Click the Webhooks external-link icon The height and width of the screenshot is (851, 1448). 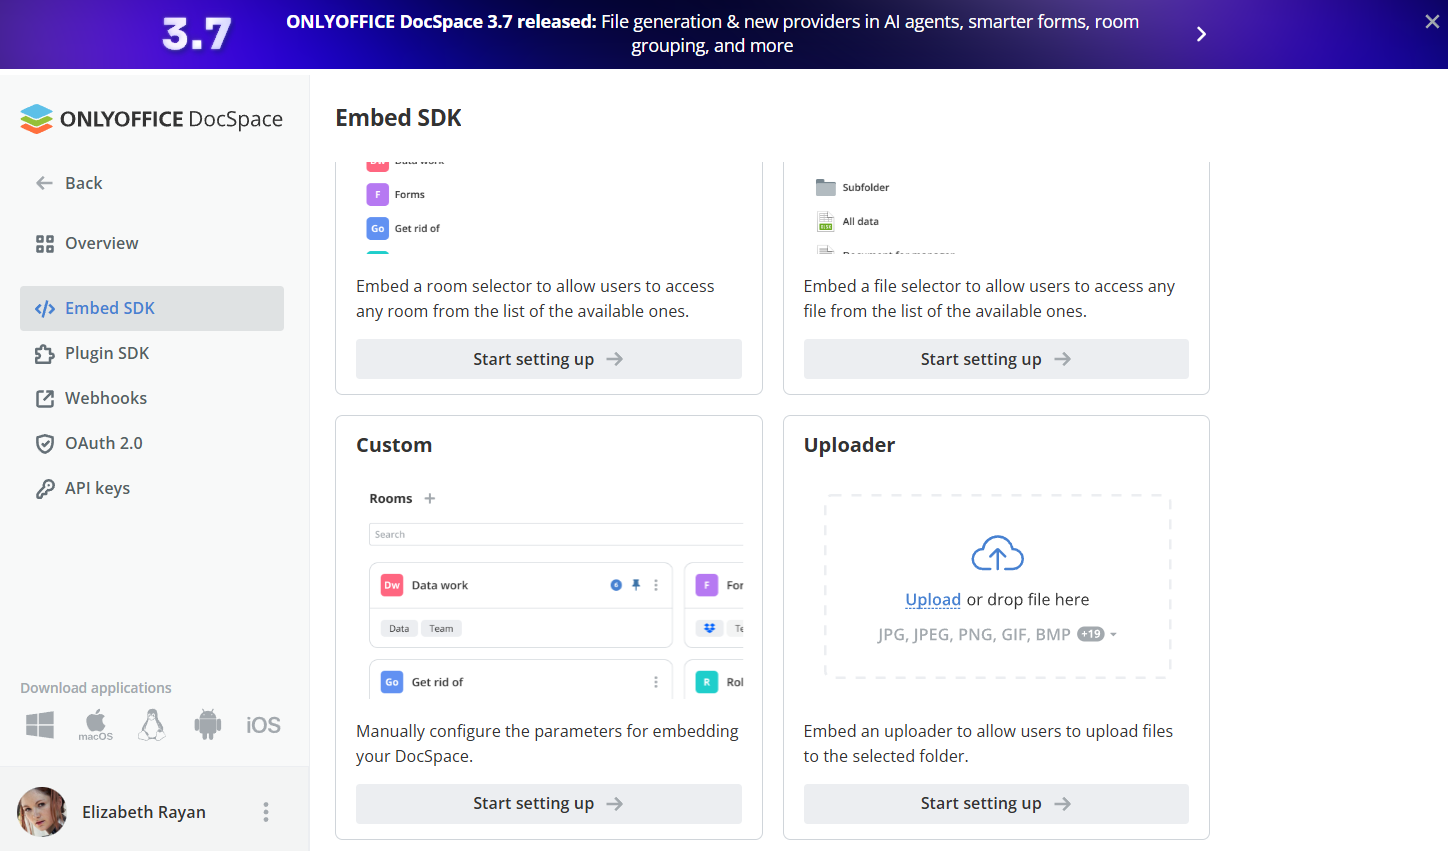click(45, 399)
